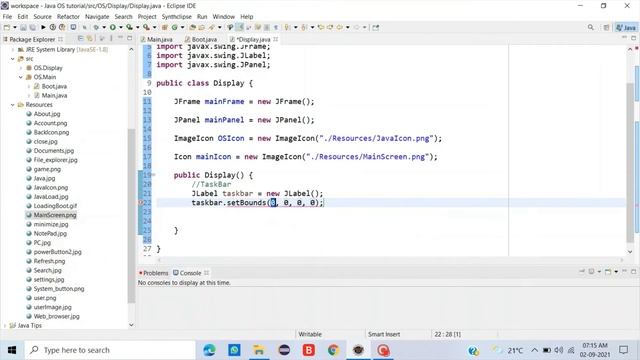640x360 pixels.
Task: Click line 22 error marker in gutter
Action: coord(141,203)
